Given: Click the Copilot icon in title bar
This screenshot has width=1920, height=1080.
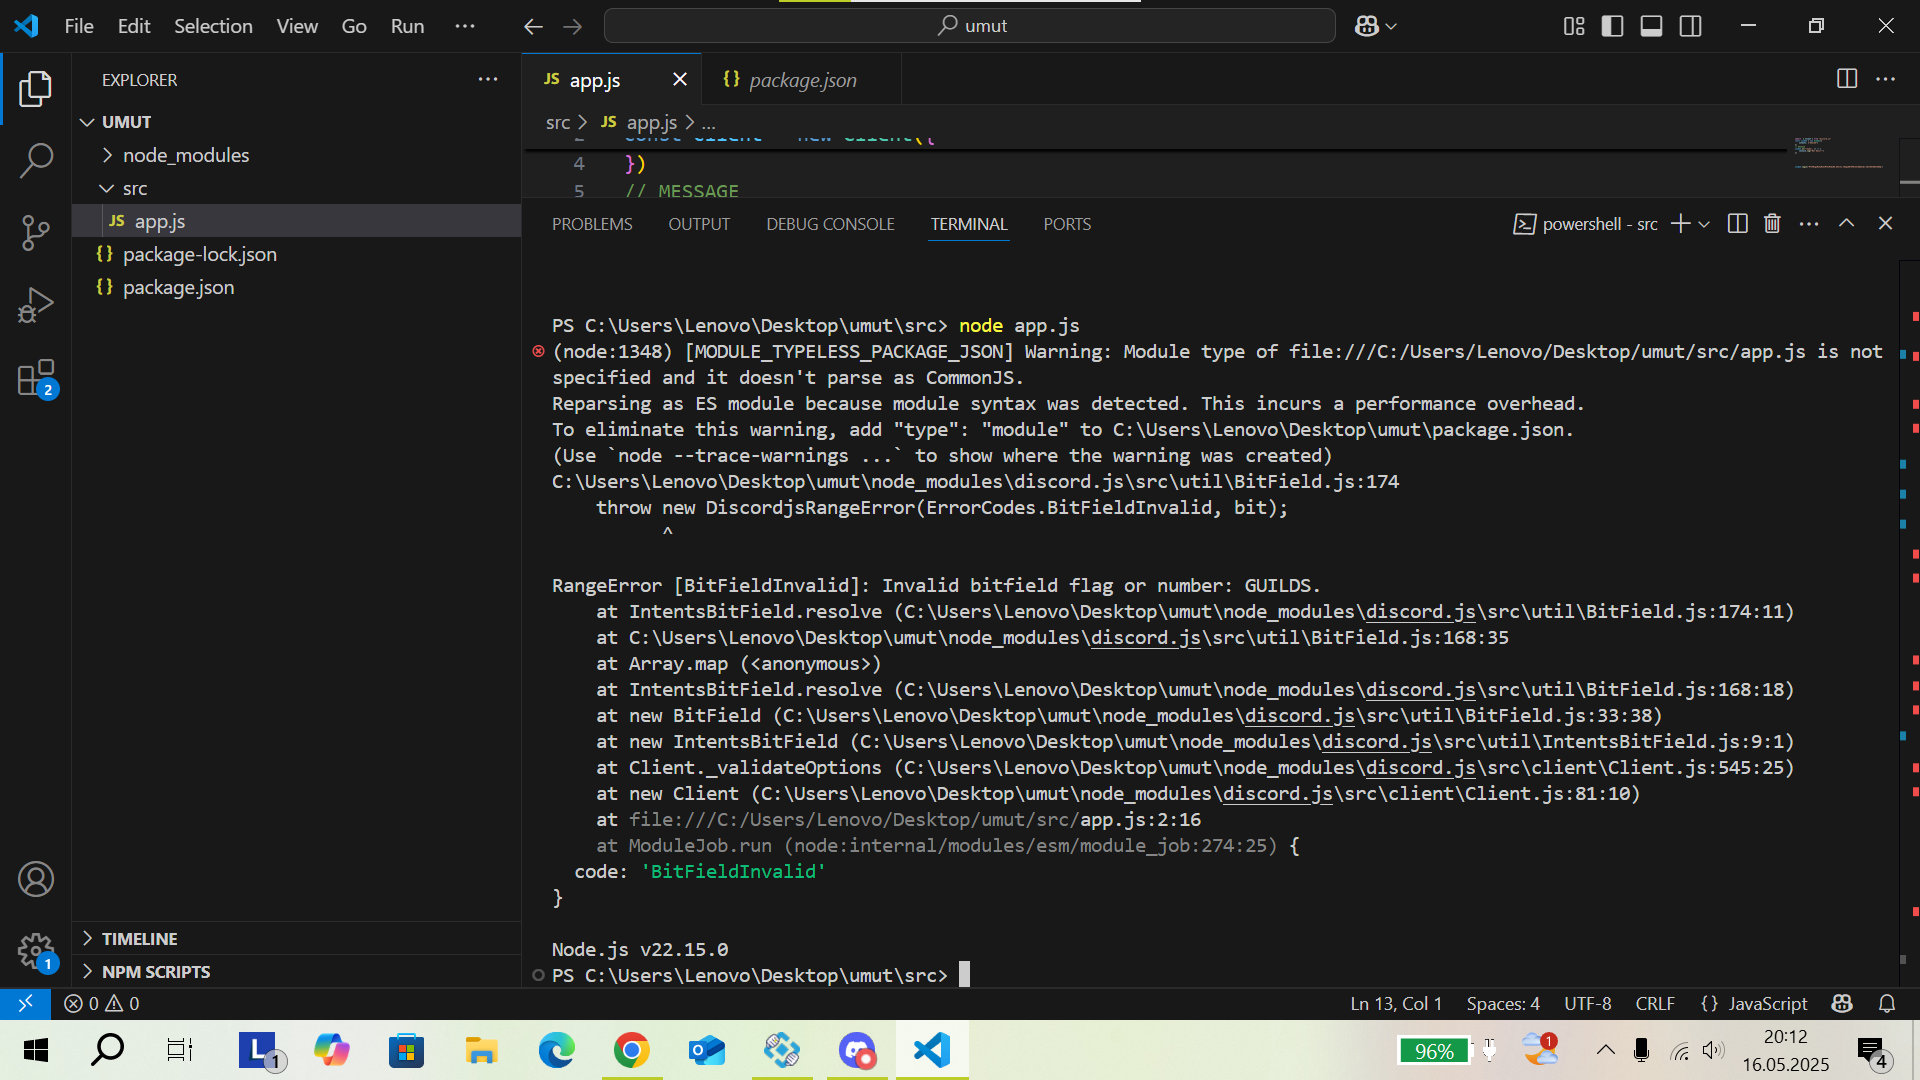Looking at the screenshot, I should click(x=1366, y=26).
